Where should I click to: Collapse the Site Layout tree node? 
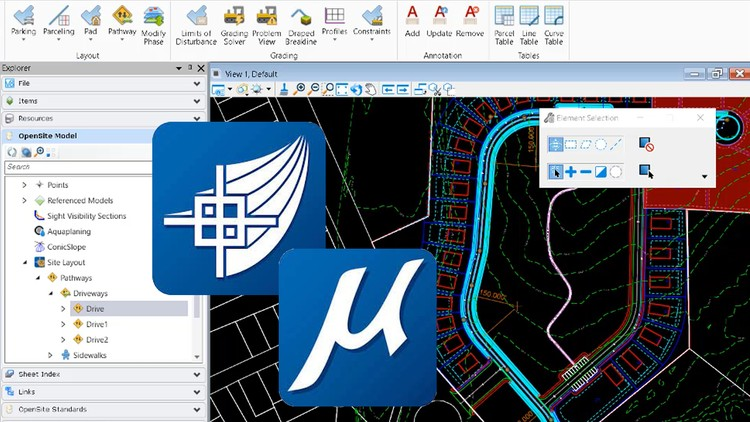coord(24,262)
